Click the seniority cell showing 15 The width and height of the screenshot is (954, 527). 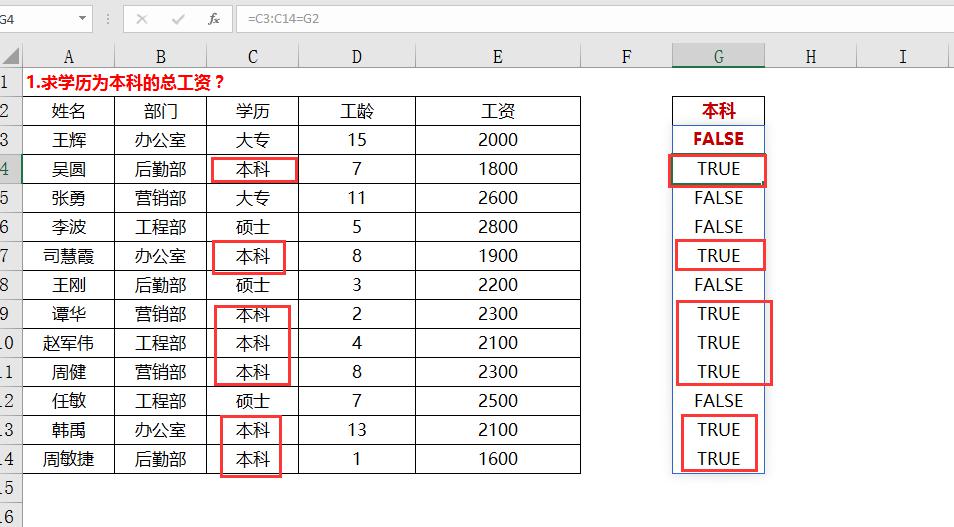coord(357,140)
